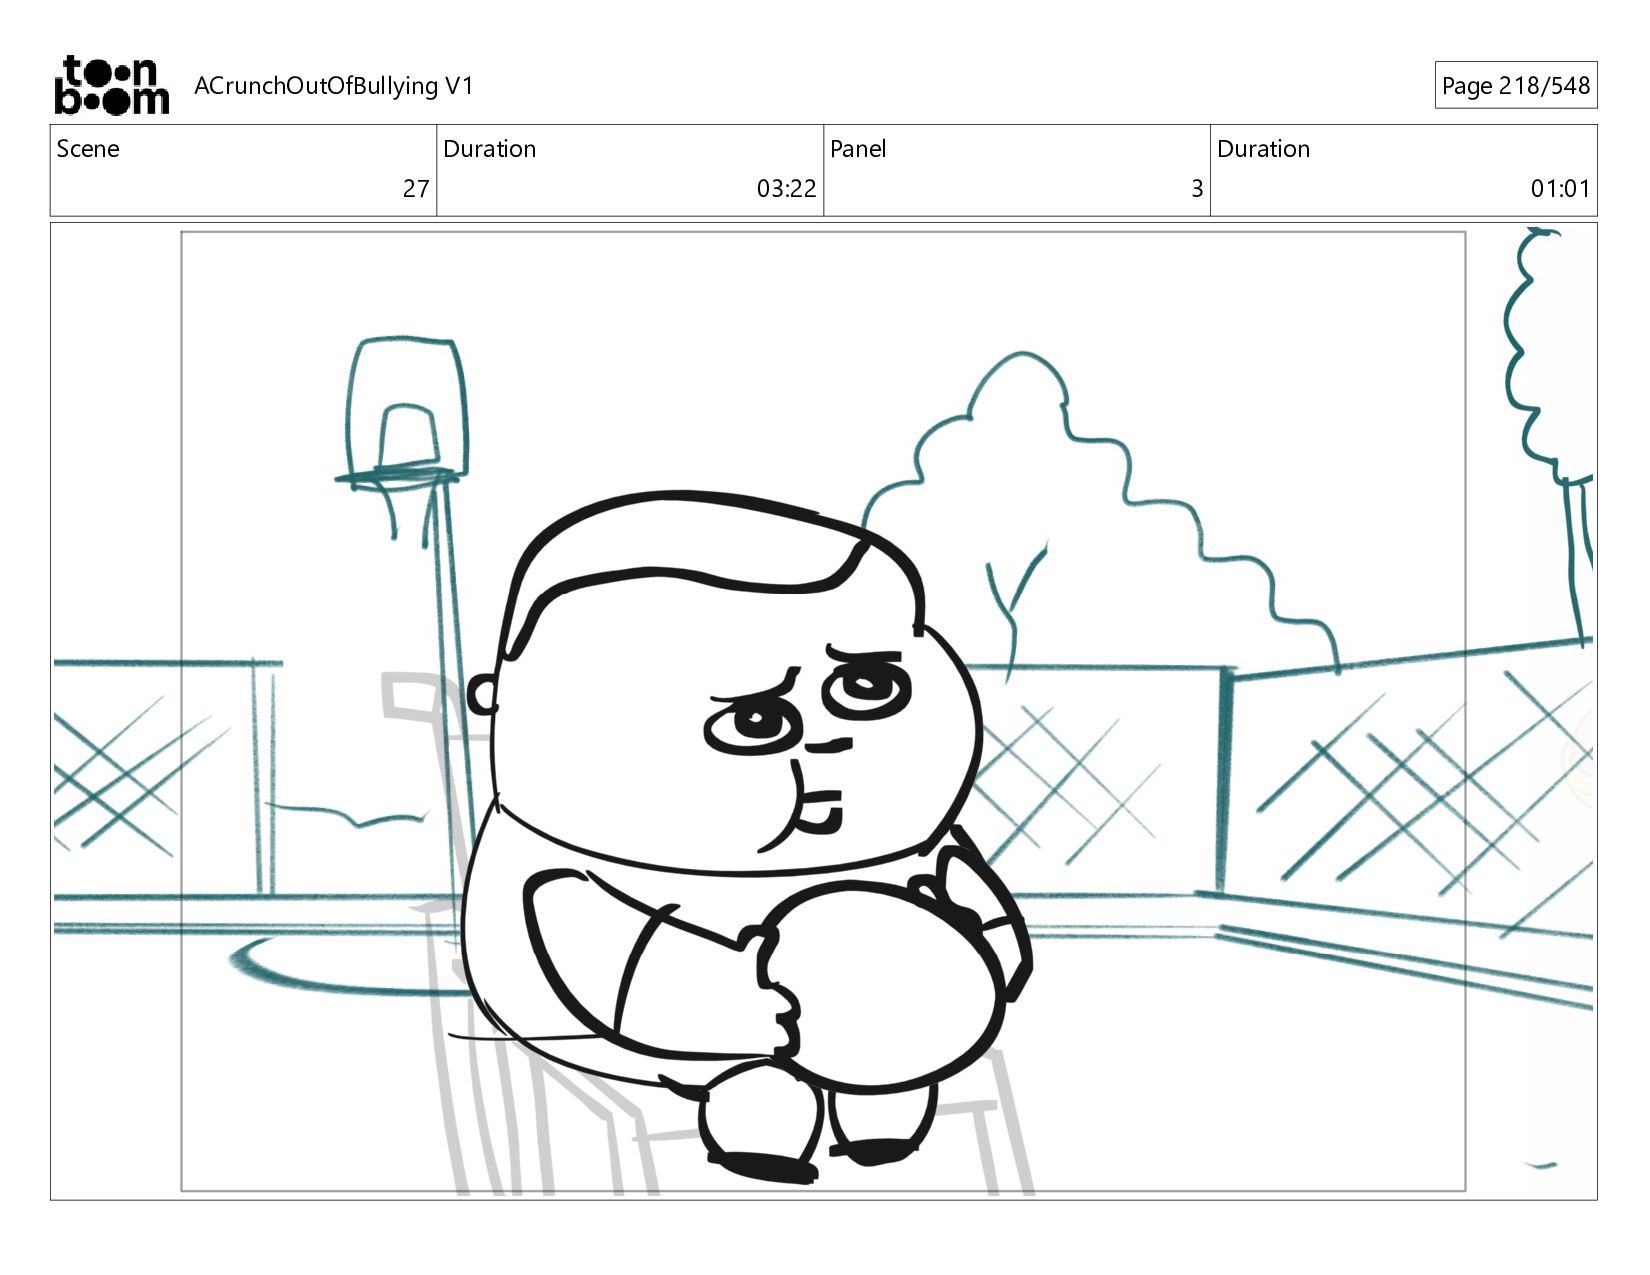The height and width of the screenshot is (1275, 1650).
Task: Click panel duration value '01:01'
Action: (x=1560, y=189)
